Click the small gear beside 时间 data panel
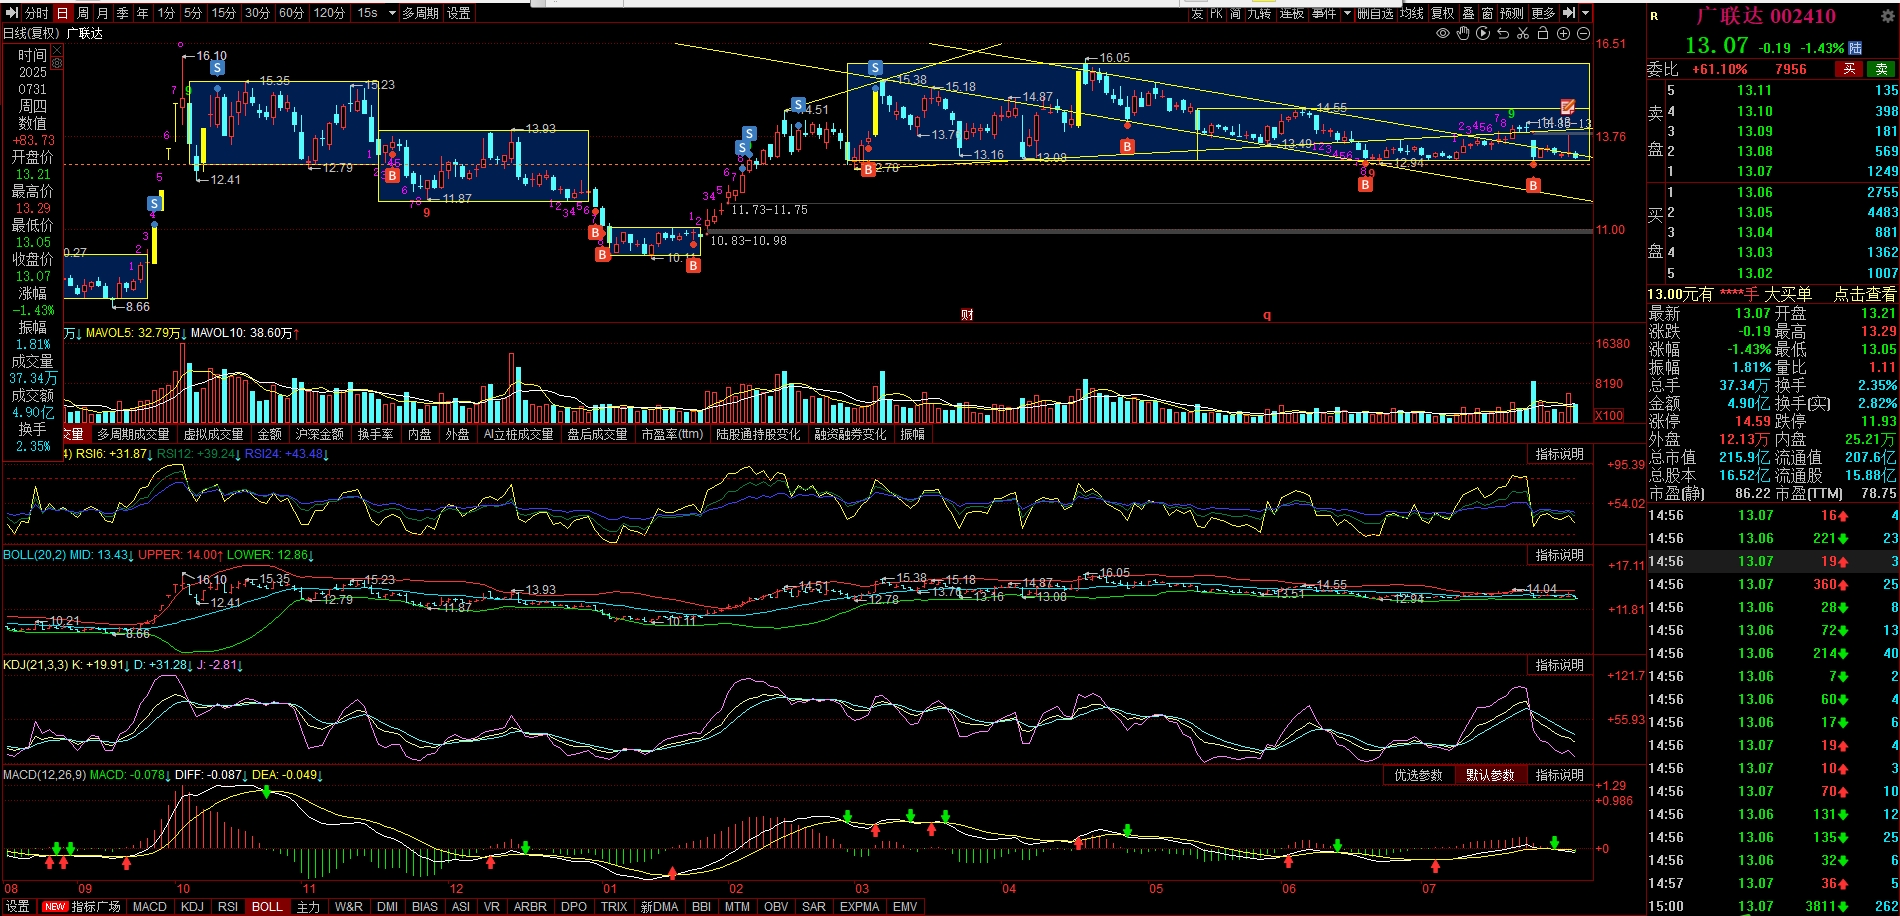Viewport: 1900px width, 916px height. [x=57, y=63]
